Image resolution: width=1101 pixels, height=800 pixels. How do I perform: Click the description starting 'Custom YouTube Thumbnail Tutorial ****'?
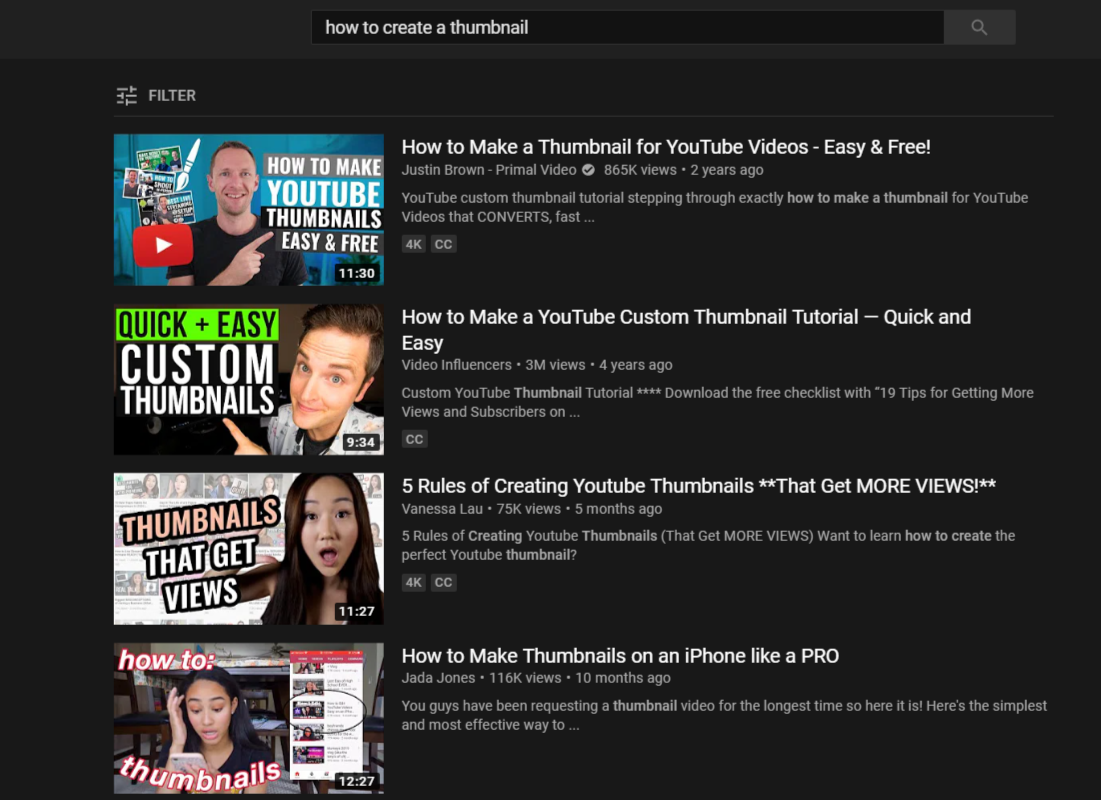(x=718, y=402)
